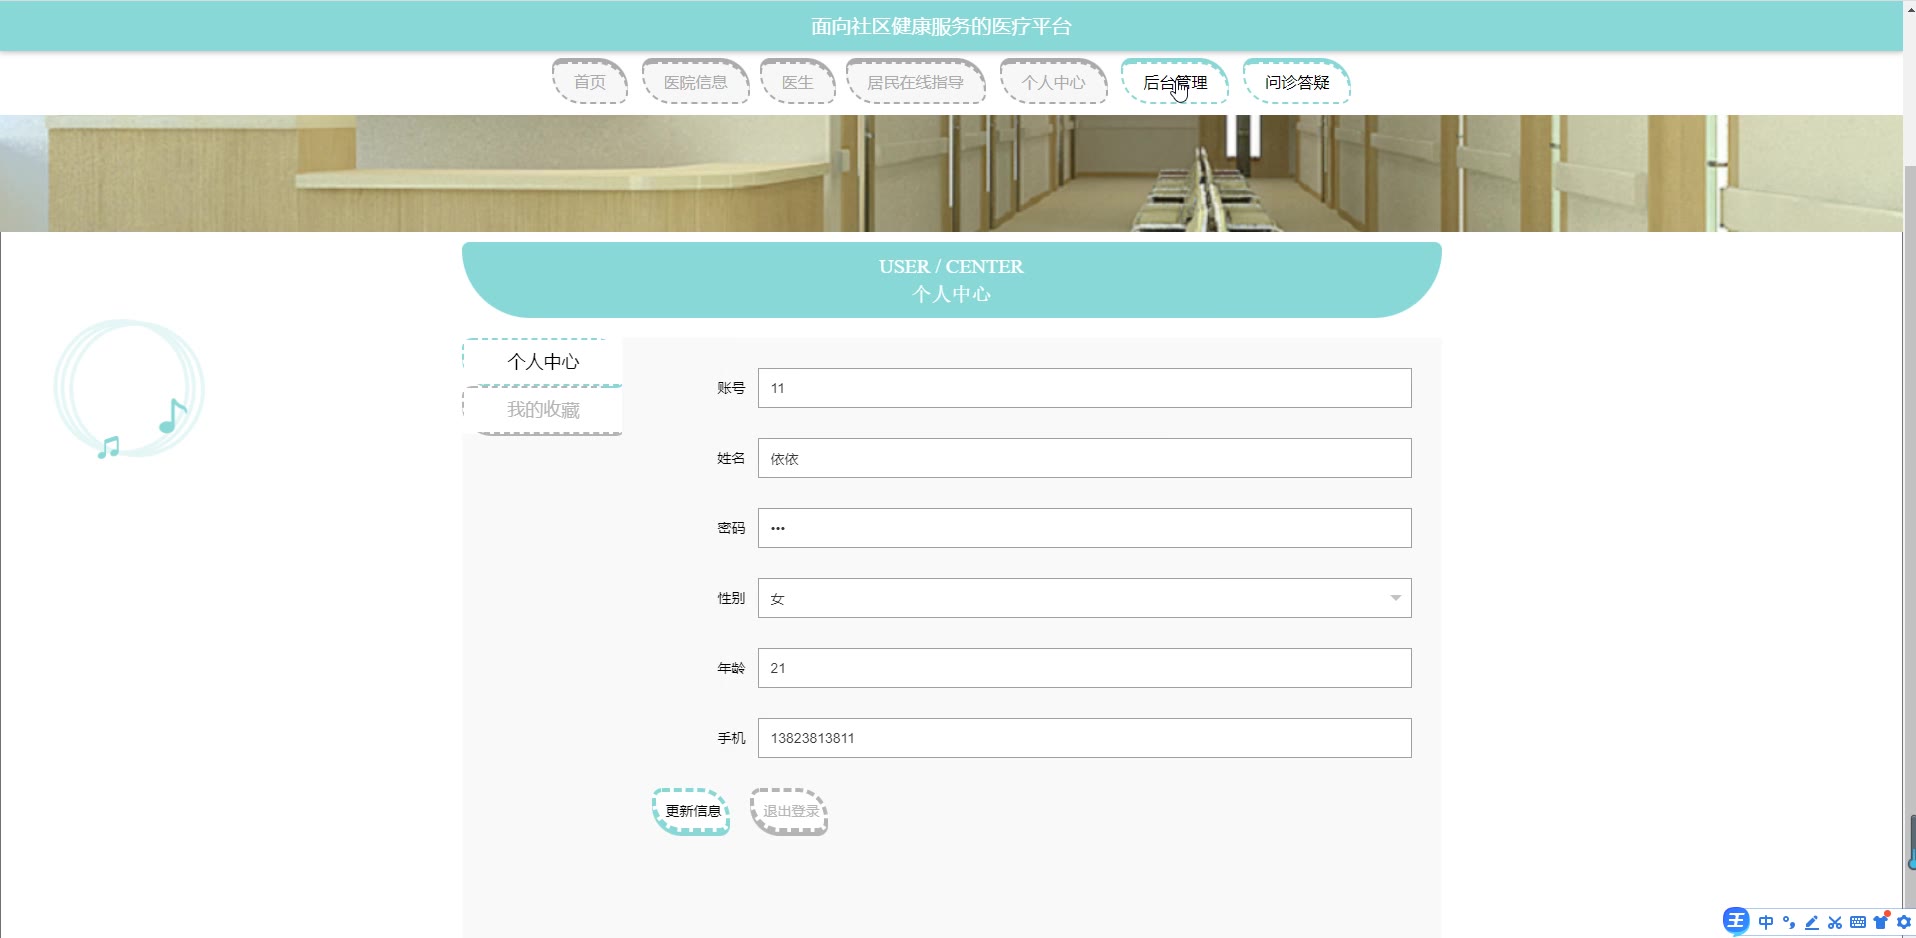Switch to 我的收藏 side tab
Viewport: 1916px width, 938px height.
pyautogui.click(x=543, y=410)
